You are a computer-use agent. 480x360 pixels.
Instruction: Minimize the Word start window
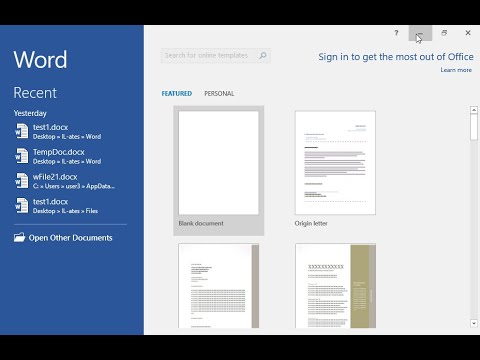[x=420, y=33]
